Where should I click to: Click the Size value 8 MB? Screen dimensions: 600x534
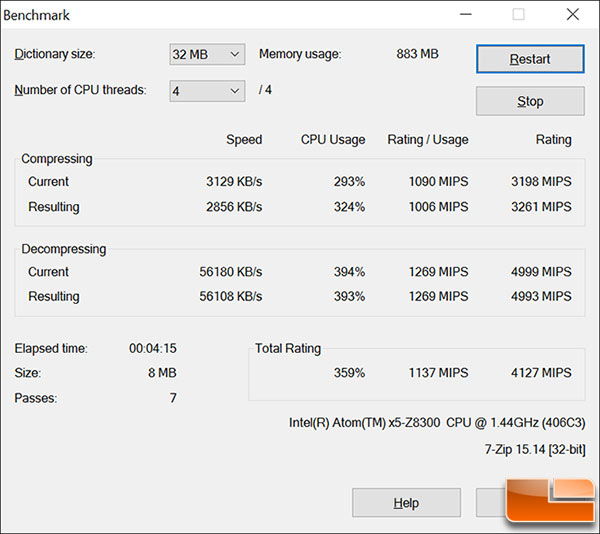162,373
